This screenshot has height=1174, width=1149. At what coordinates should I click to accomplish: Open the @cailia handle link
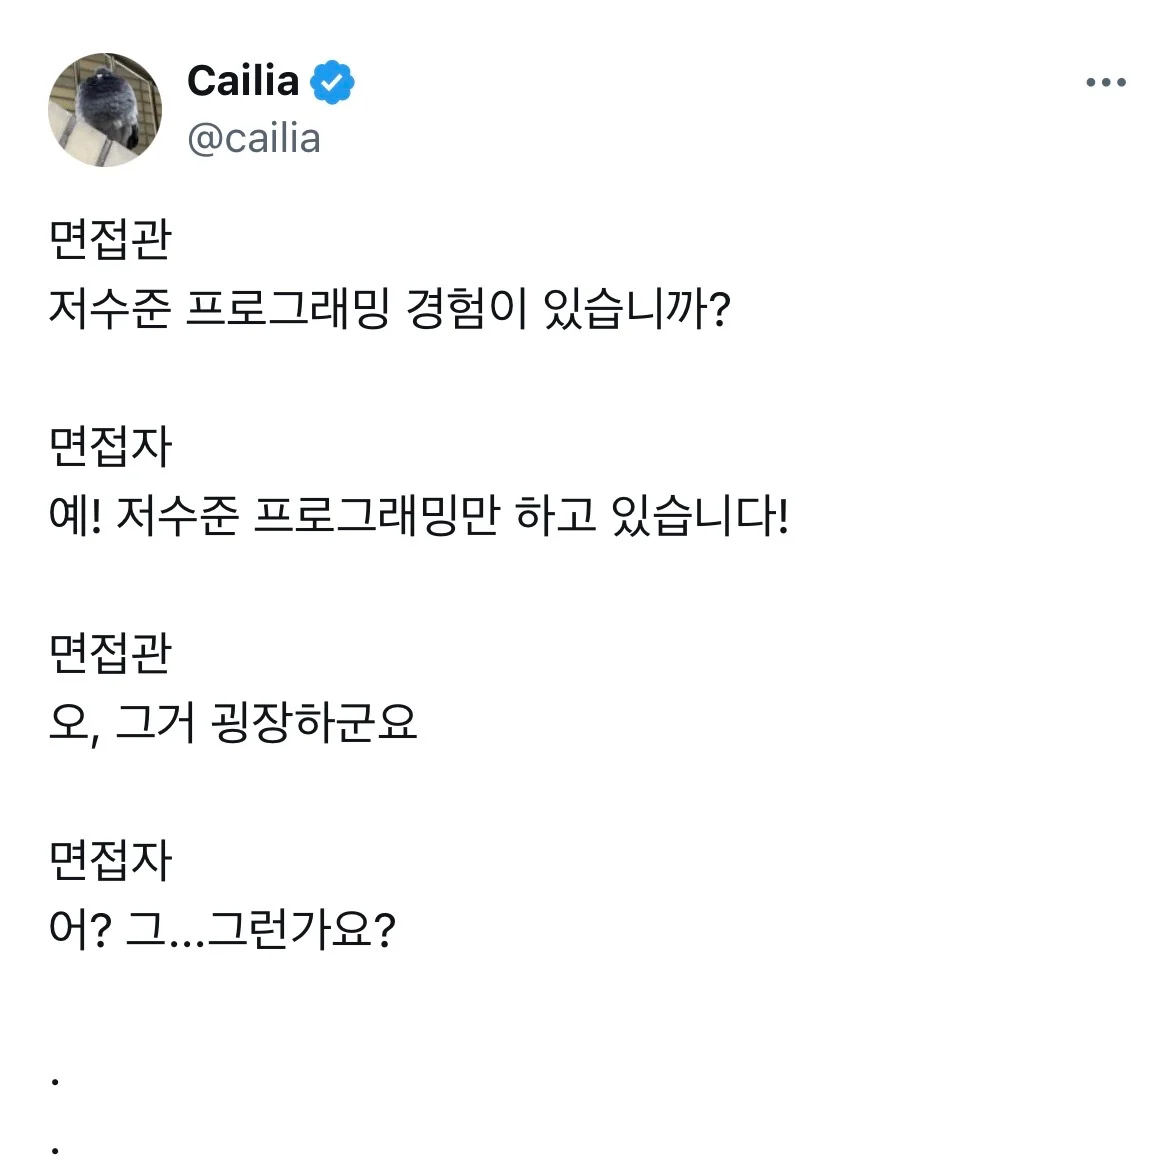tap(254, 139)
